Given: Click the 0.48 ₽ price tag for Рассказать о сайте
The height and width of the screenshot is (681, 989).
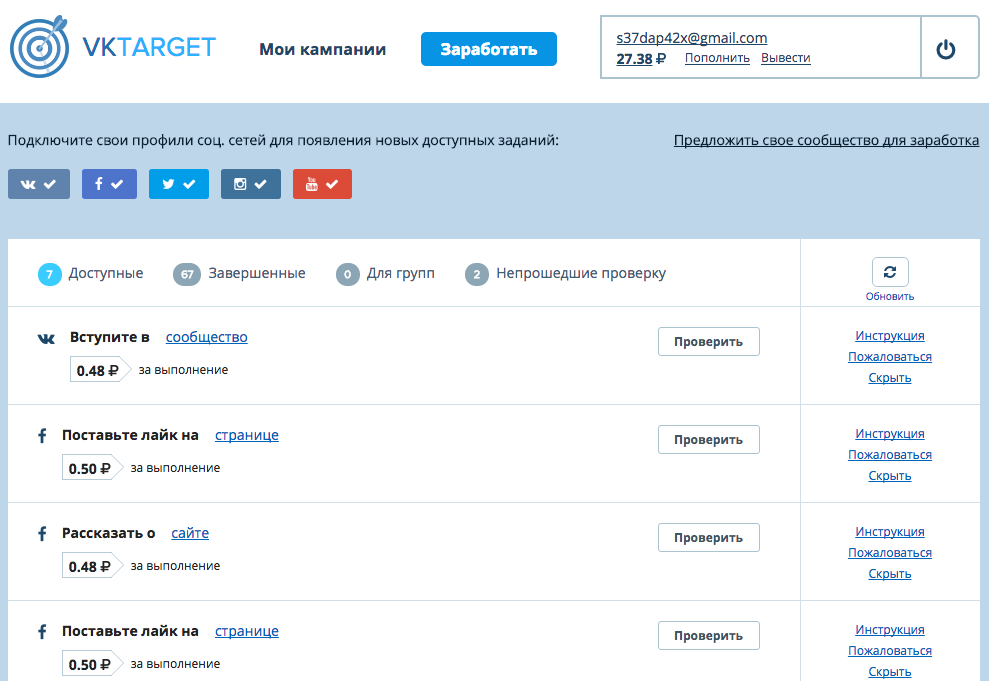Looking at the screenshot, I should (92, 566).
